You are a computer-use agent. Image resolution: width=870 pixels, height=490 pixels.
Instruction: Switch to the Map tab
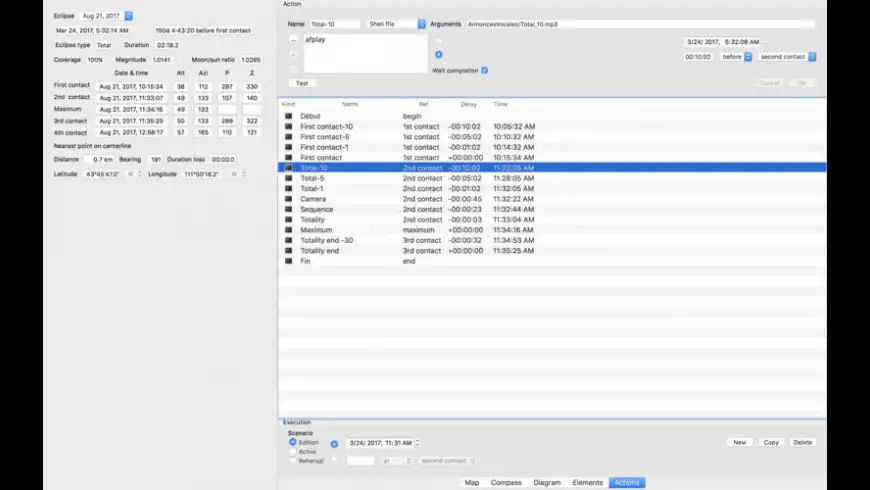point(472,483)
